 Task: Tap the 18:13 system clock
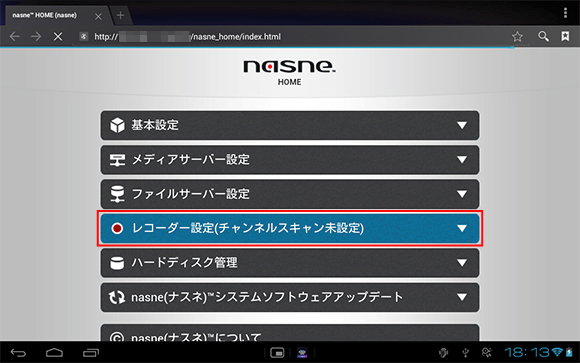click(527, 352)
